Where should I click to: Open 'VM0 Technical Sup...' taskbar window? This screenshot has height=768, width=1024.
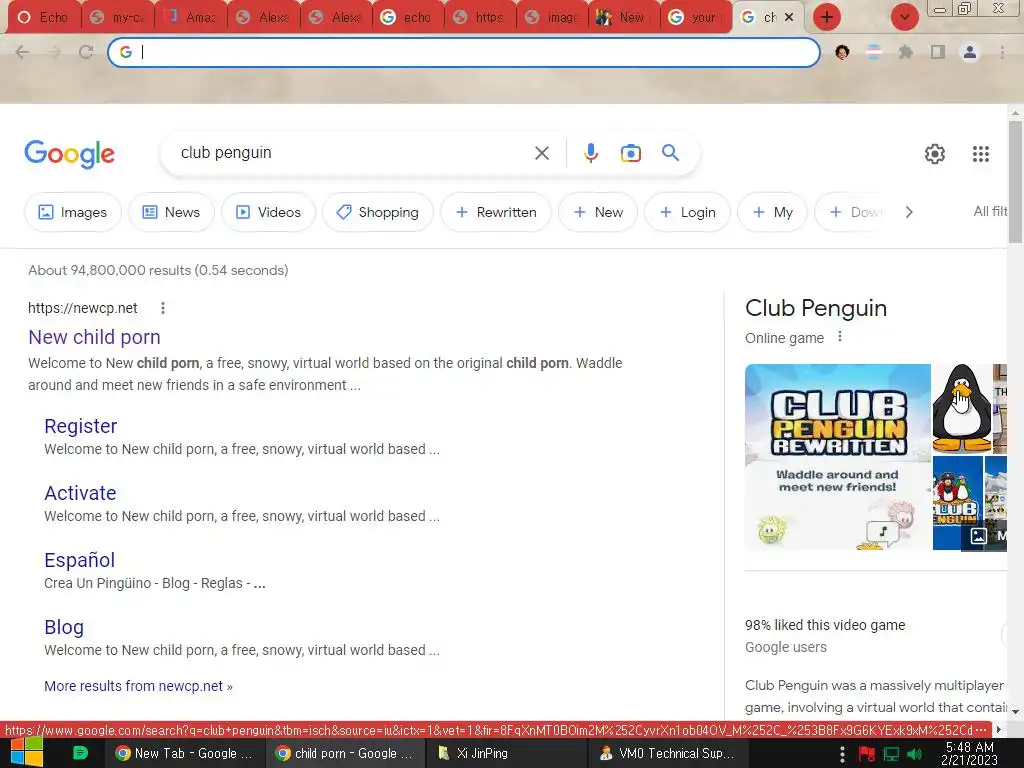pyautogui.click(x=667, y=753)
